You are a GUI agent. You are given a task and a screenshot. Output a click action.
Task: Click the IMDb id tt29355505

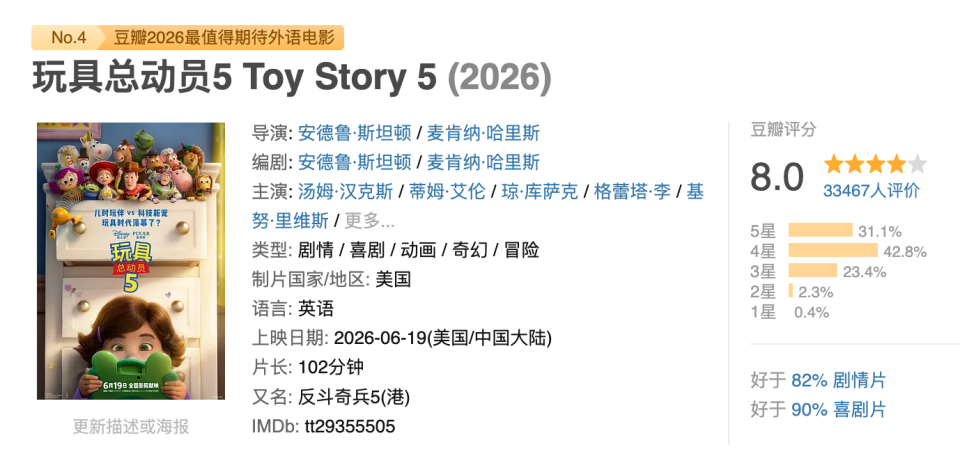[x=350, y=426]
